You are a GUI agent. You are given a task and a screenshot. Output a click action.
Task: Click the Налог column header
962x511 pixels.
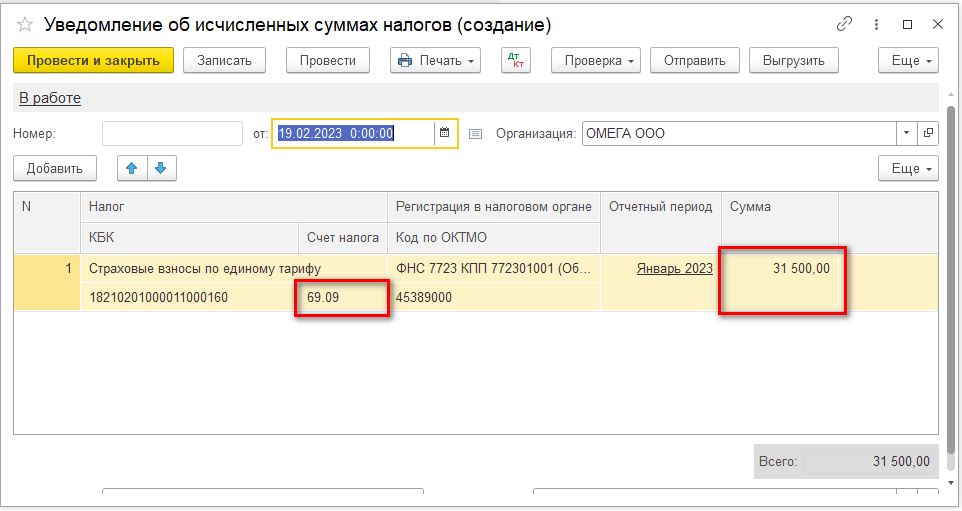pos(234,207)
